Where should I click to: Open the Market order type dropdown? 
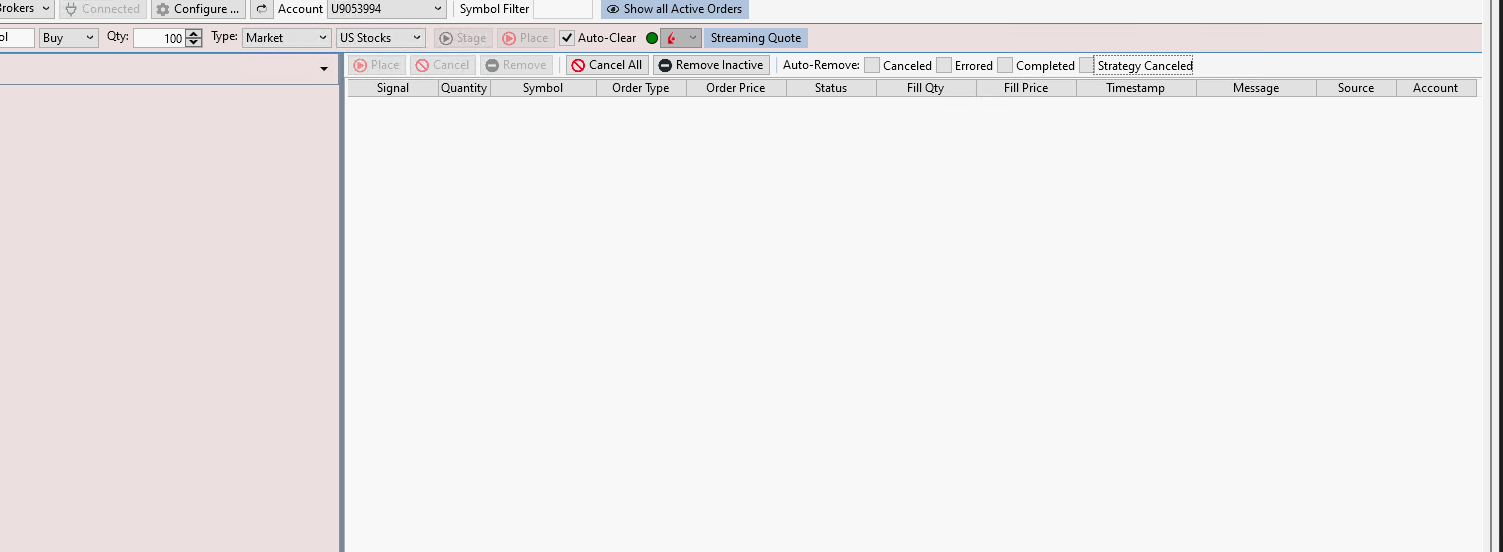coord(286,38)
